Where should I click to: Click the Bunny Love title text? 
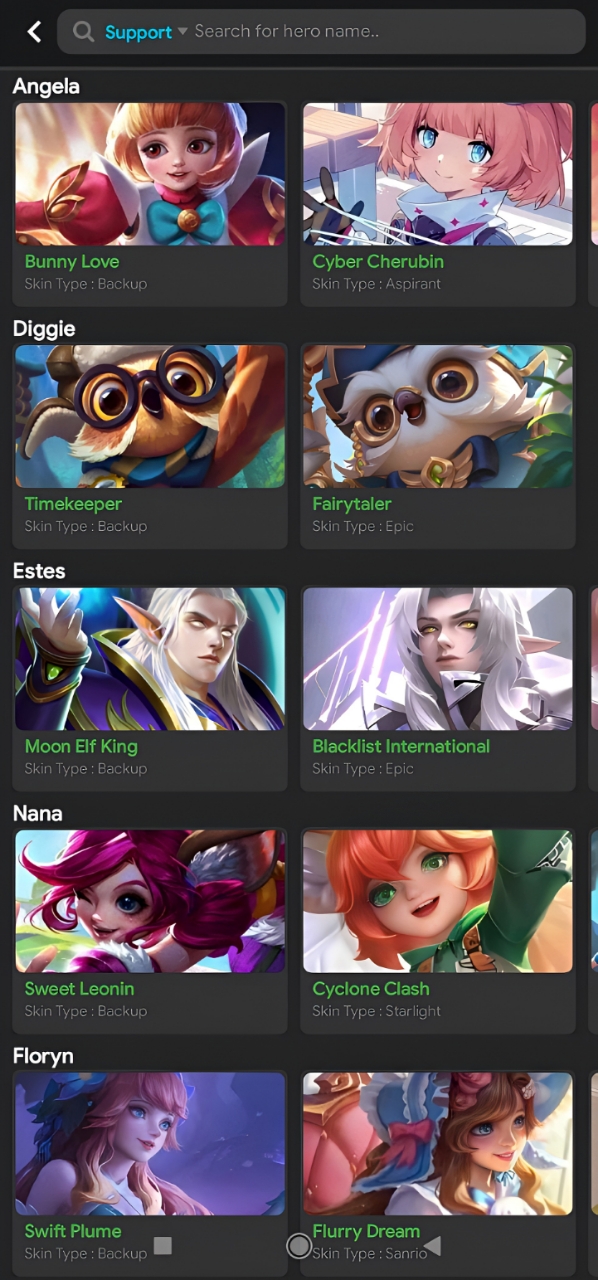click(x=72, y=262)
